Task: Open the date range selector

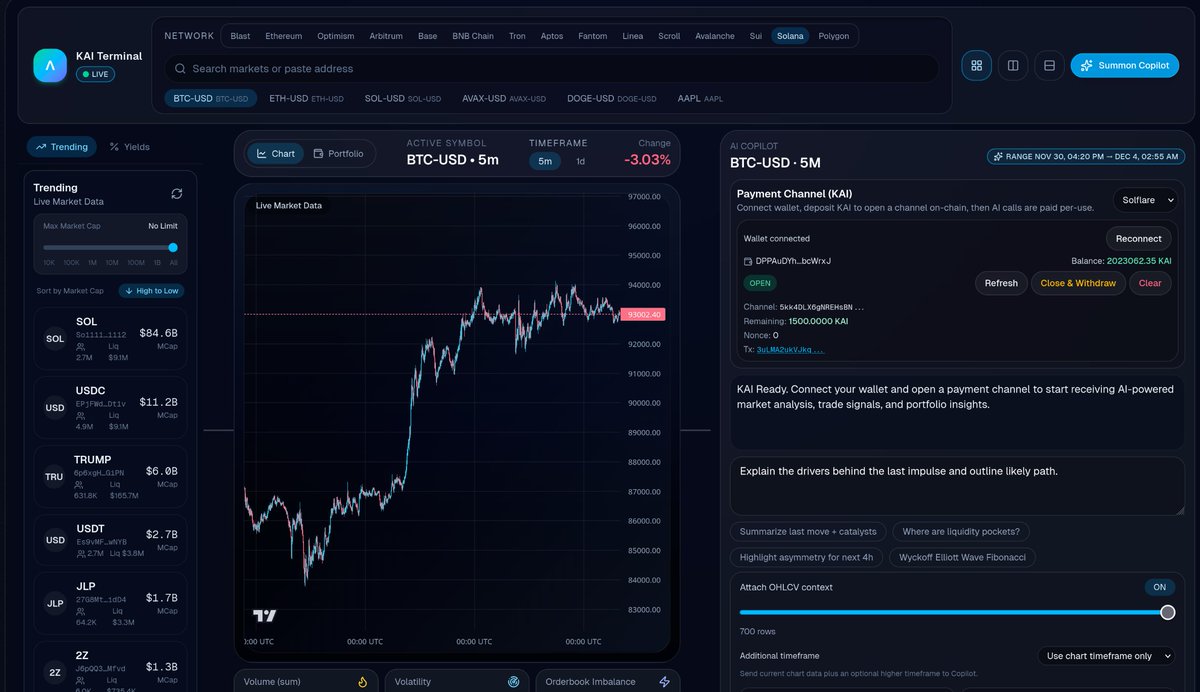Action: point(1085,156)
